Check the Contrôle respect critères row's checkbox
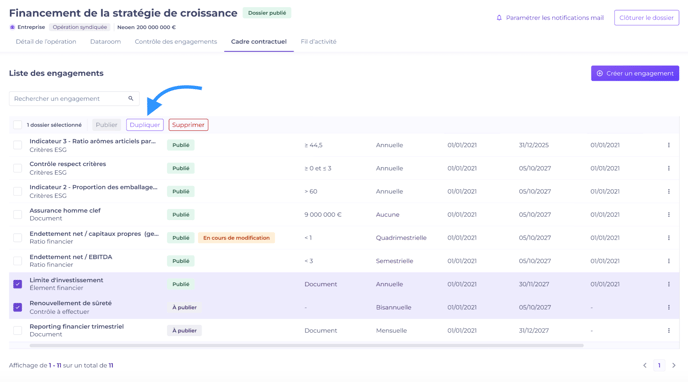This screenshot has height=382, width=688. (18, 168)
